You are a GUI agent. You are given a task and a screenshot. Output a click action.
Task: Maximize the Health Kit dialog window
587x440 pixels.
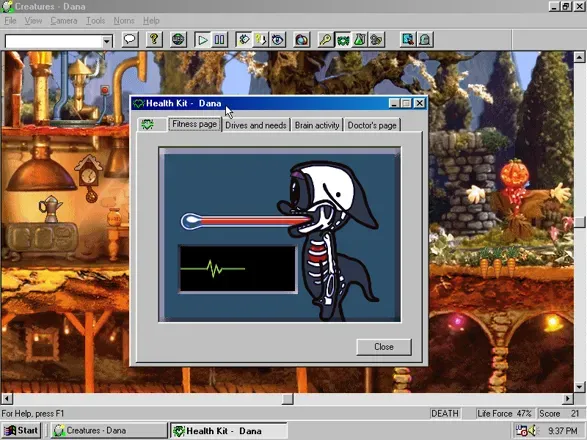point(406,103)
